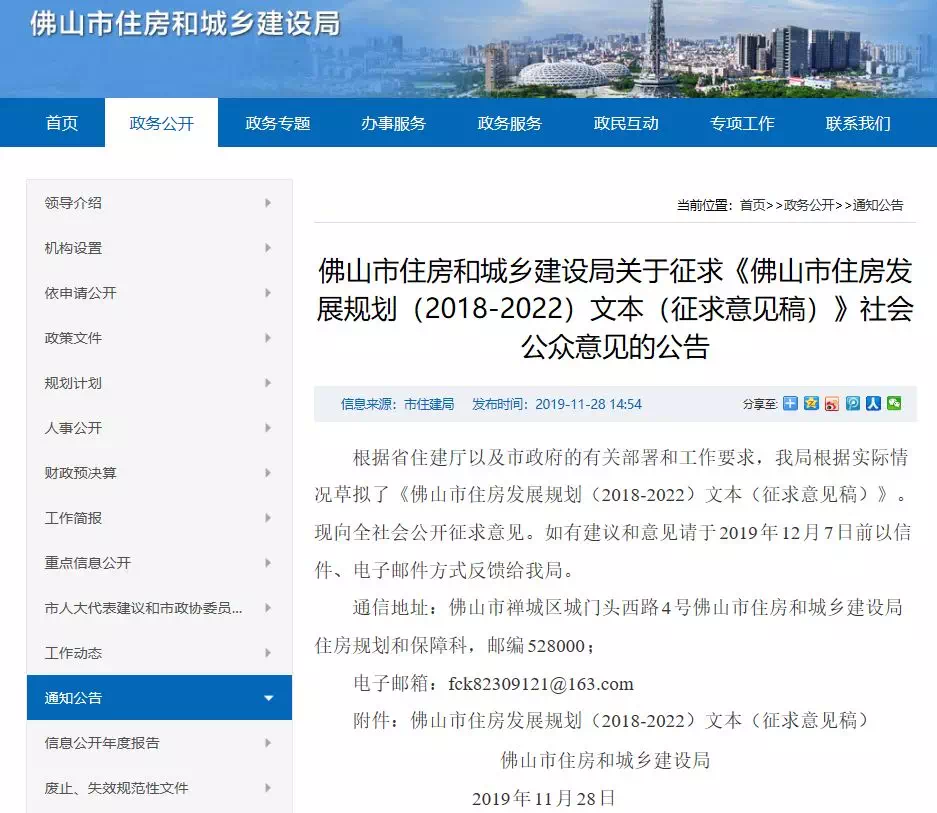Screen dimensions: 937x813
Task: Expand the 规划计划 sidebar arrow
Action: pyautogui.click(x=268, y=383)
